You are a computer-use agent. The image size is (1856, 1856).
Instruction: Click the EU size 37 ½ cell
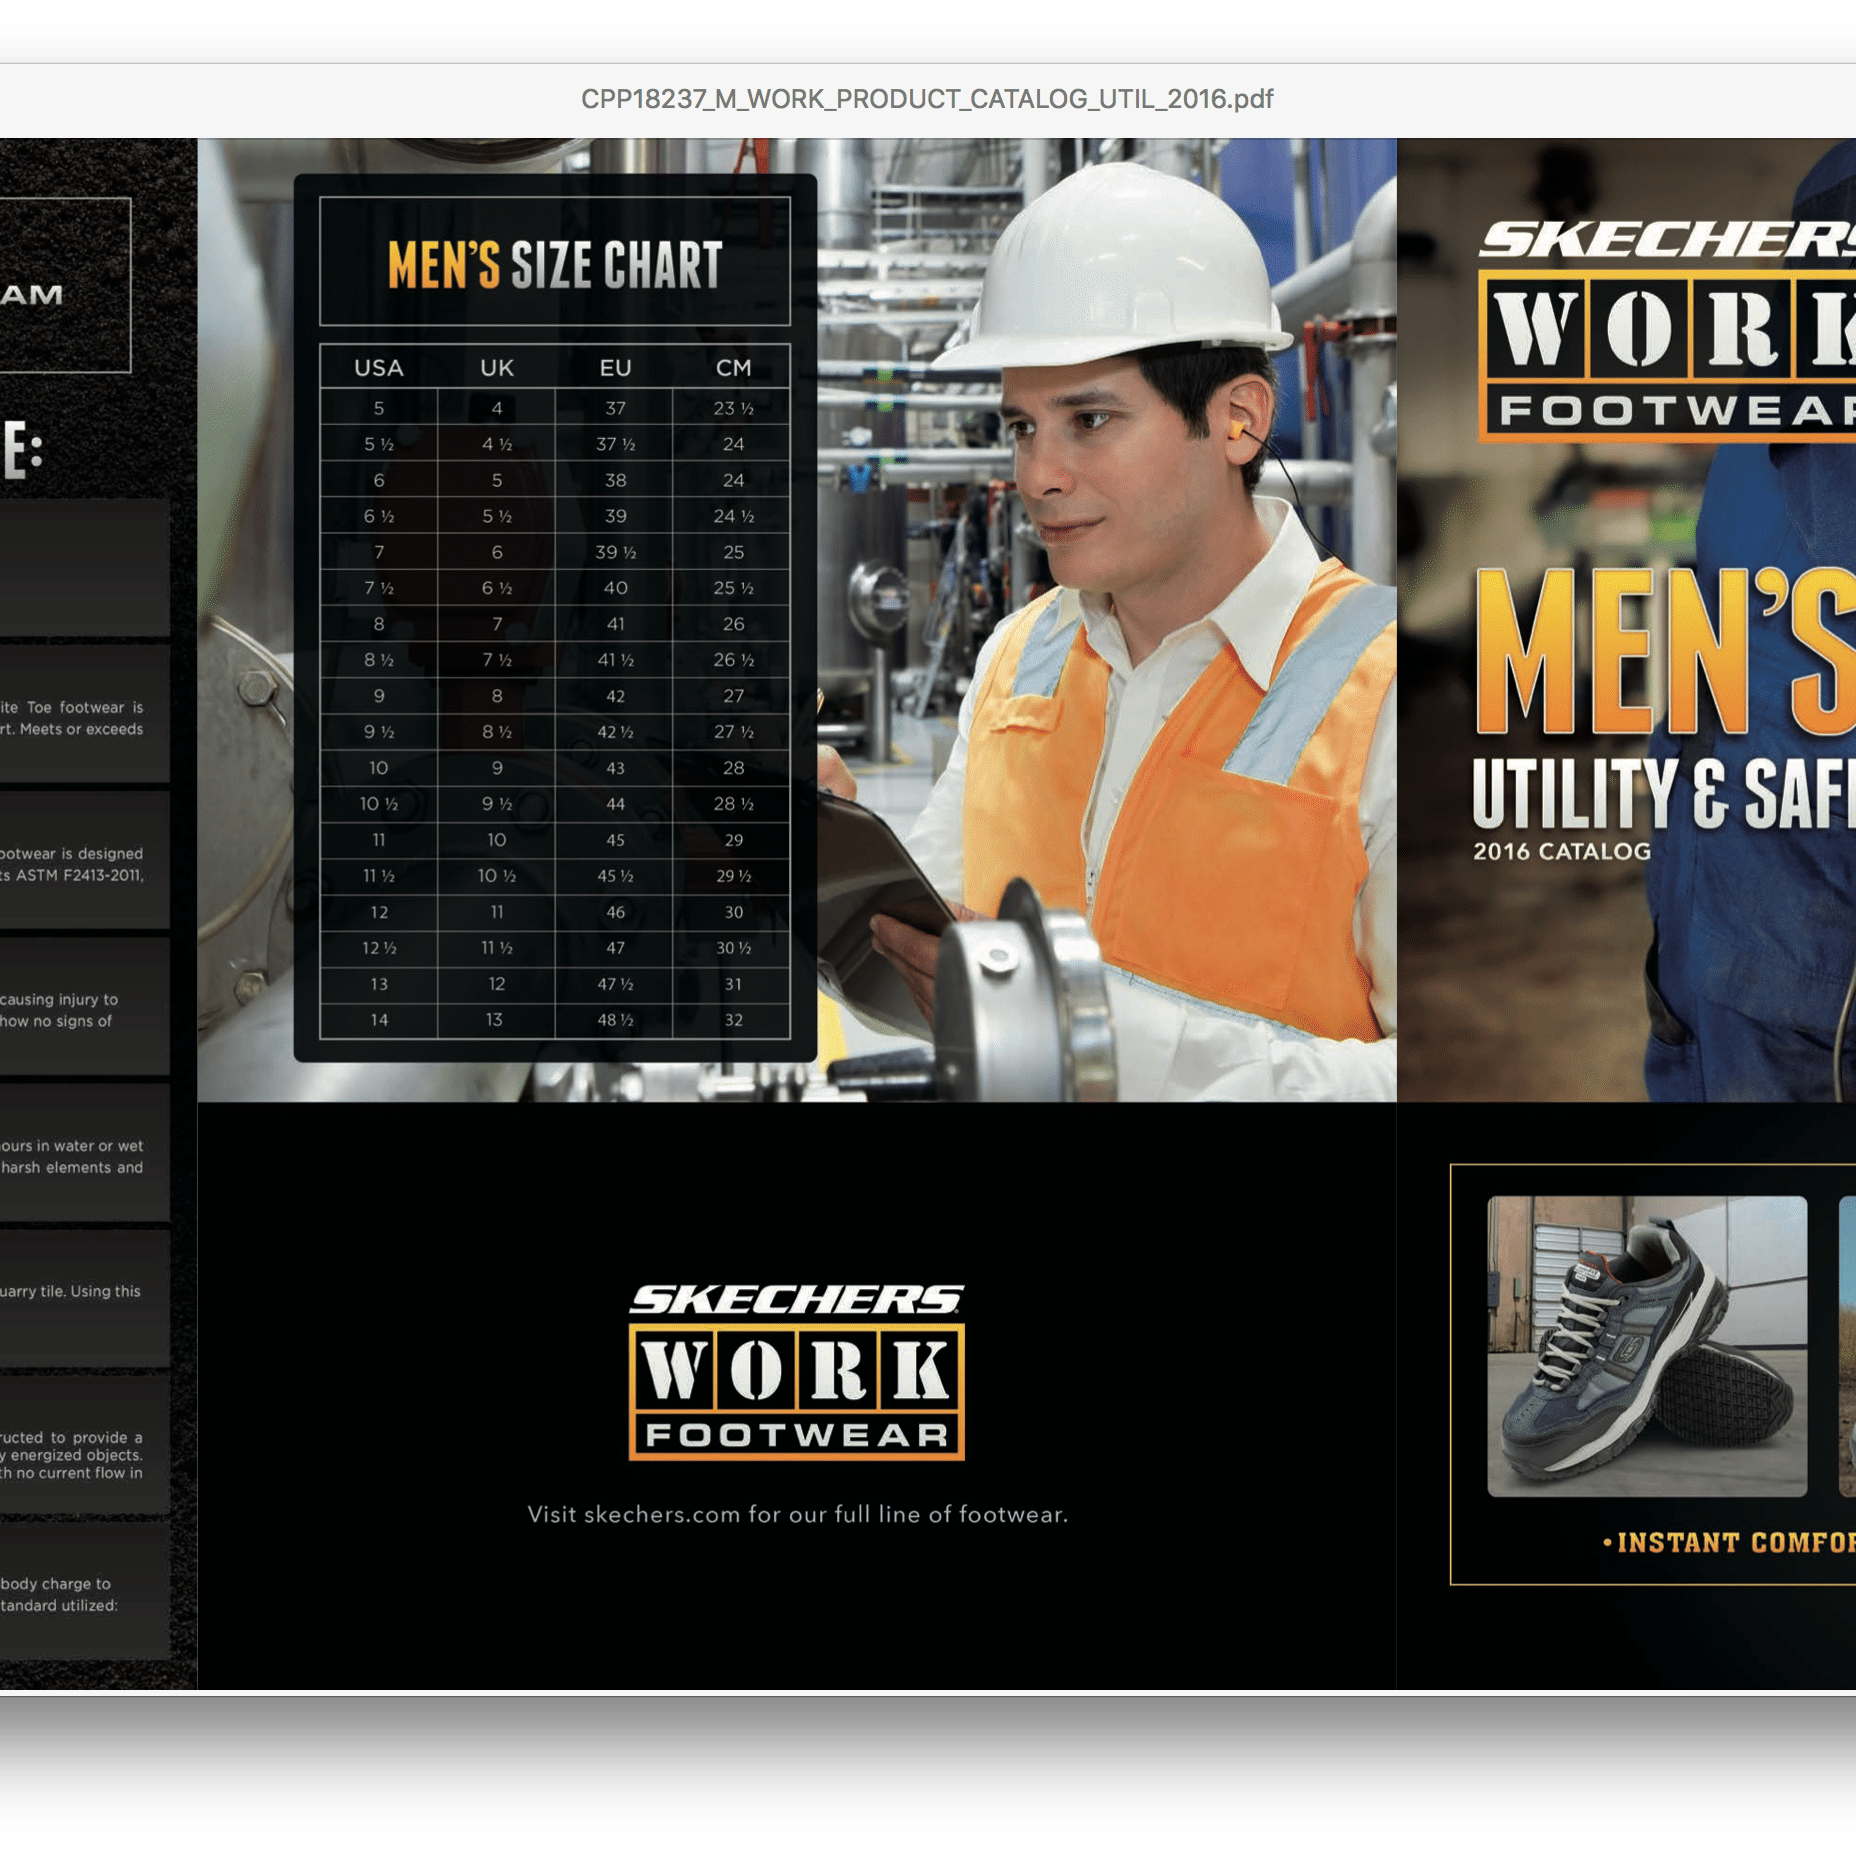click(615, 444)
